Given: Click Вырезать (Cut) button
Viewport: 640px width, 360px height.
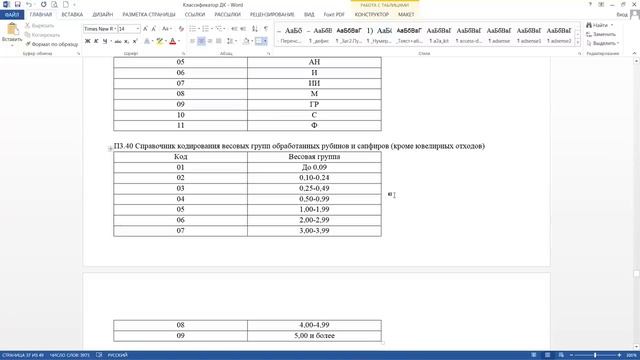Looking at the screenshot, I should [x=40, y=26].
